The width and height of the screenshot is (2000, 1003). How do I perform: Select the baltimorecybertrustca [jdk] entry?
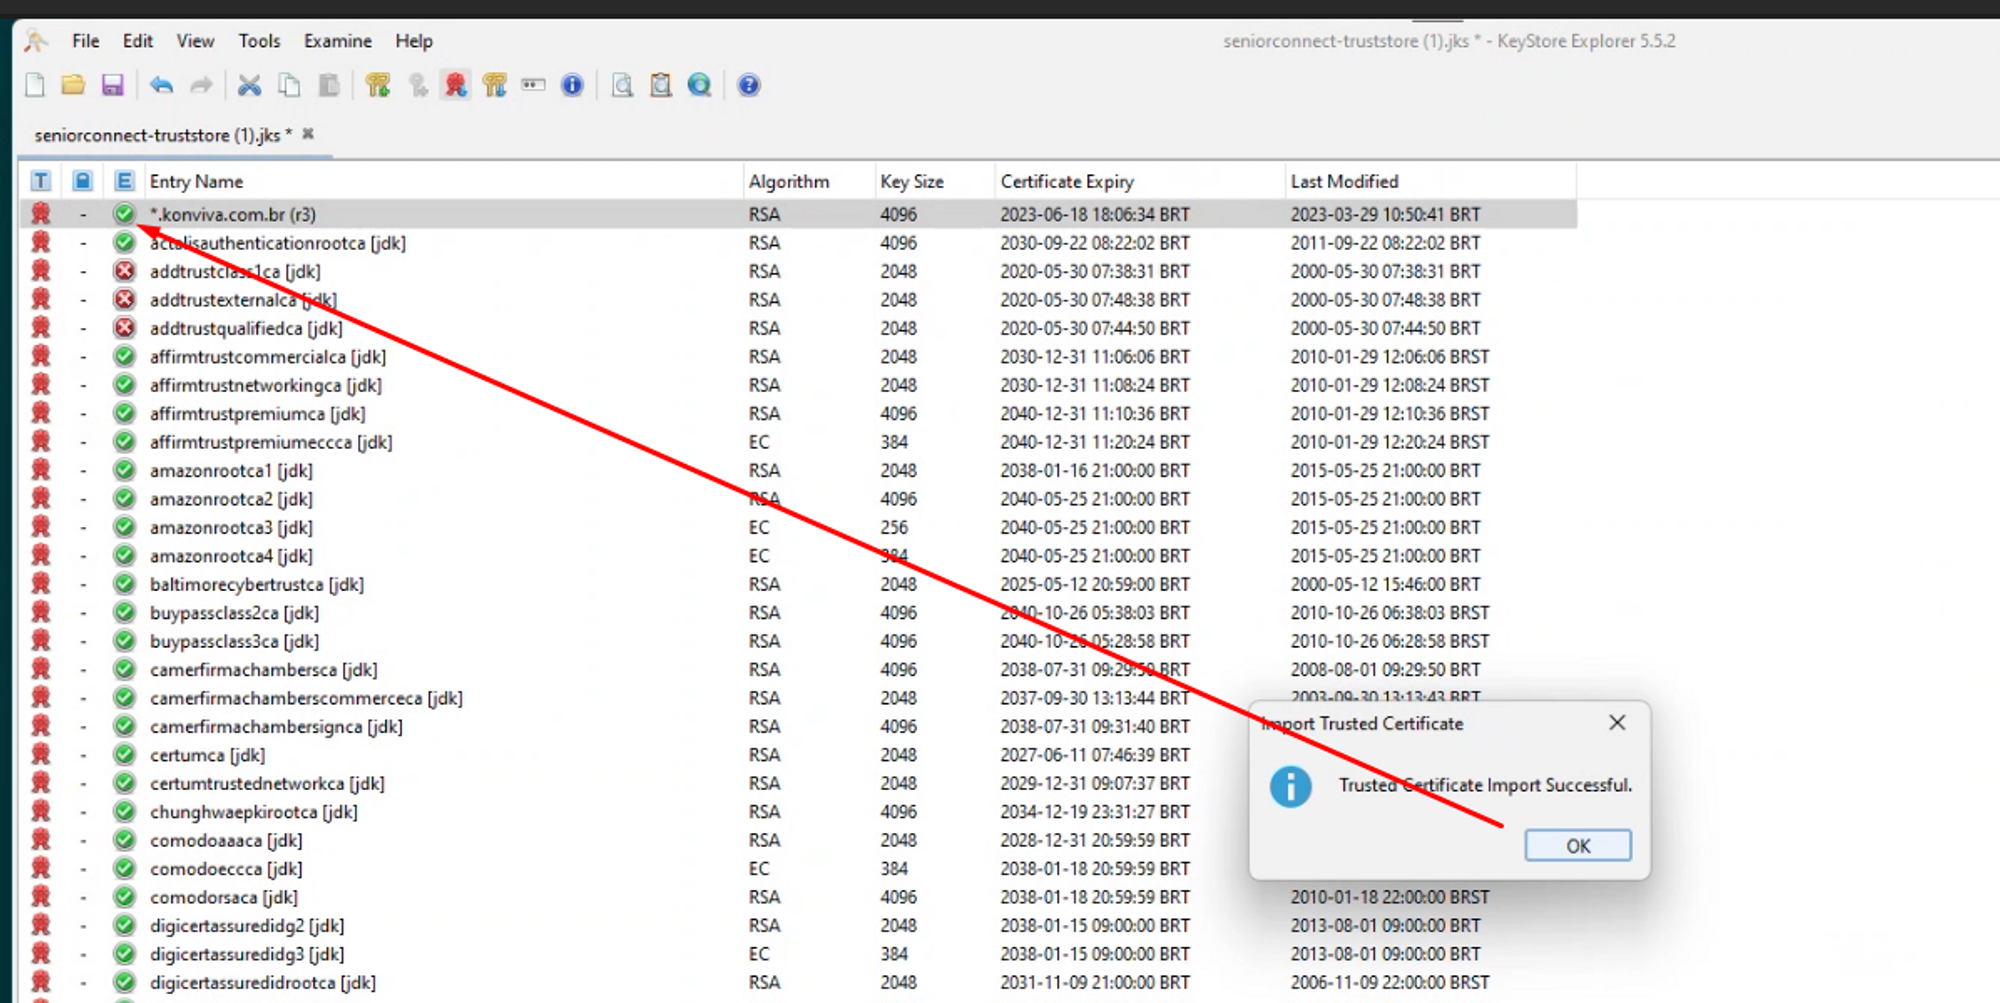pos(798,584)
